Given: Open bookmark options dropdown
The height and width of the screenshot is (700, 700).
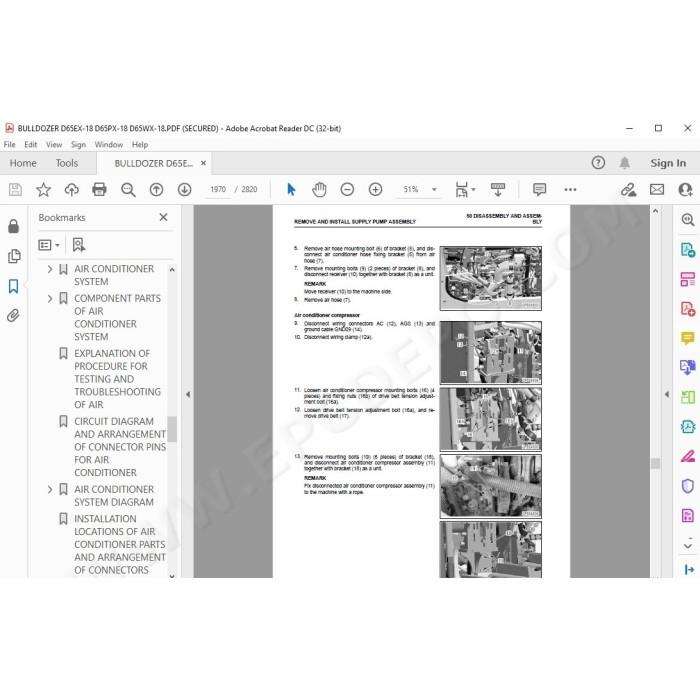Looking at the screenshot, I should click(x=49, y=245).
